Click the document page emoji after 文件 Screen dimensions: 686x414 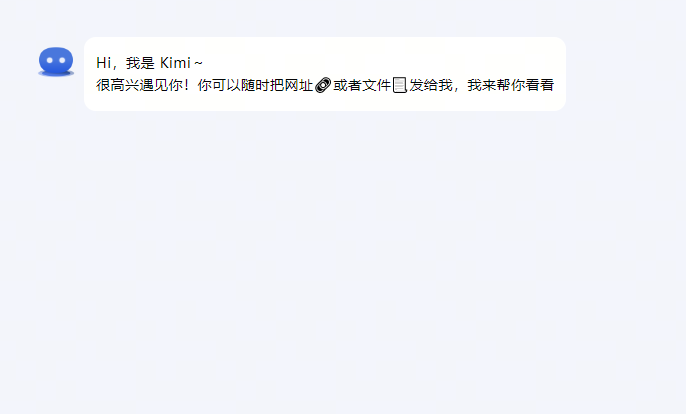(x=399, y=85)
